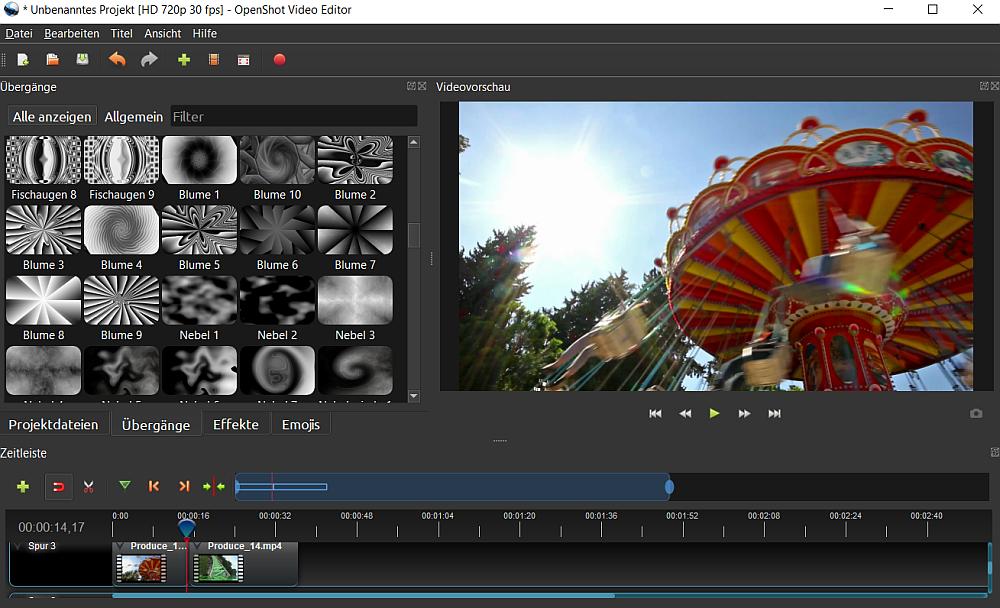Image resolution: width=1000 pixels, height=608 pixels.
Task: Undock the Videovorschau panel
Action: point(984,86)
